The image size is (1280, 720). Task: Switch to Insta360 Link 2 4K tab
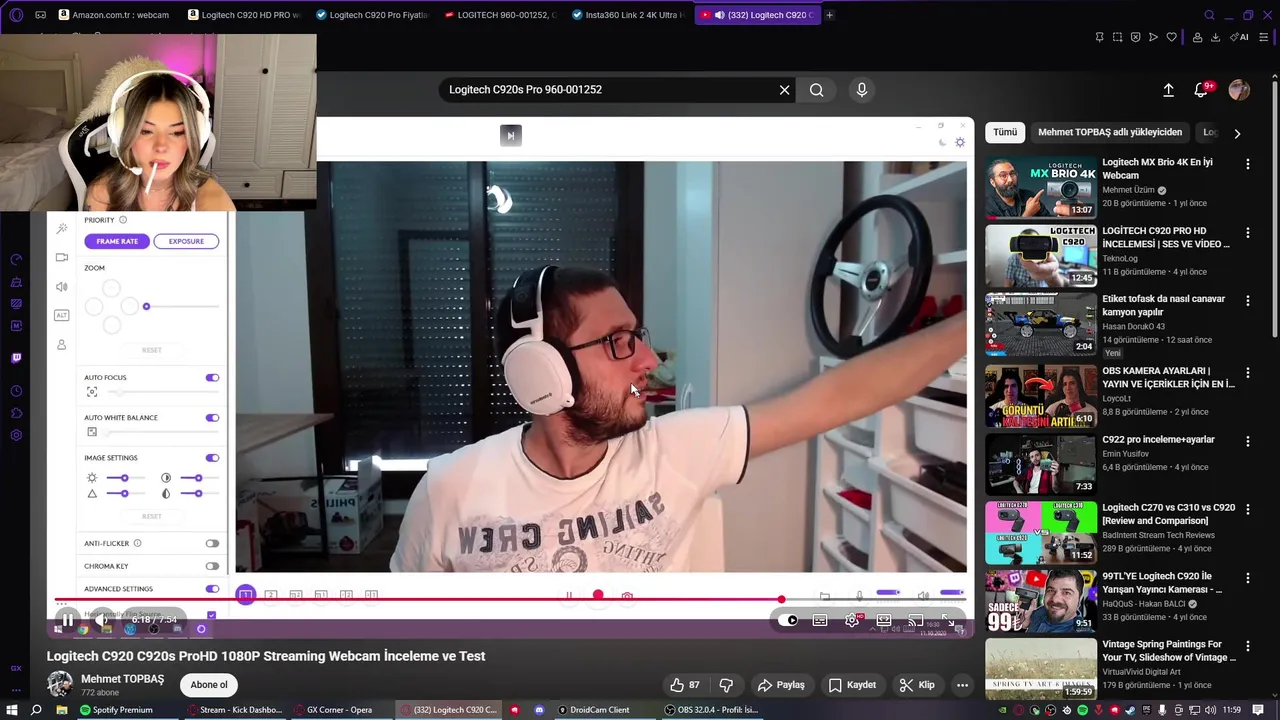(628, 15)
